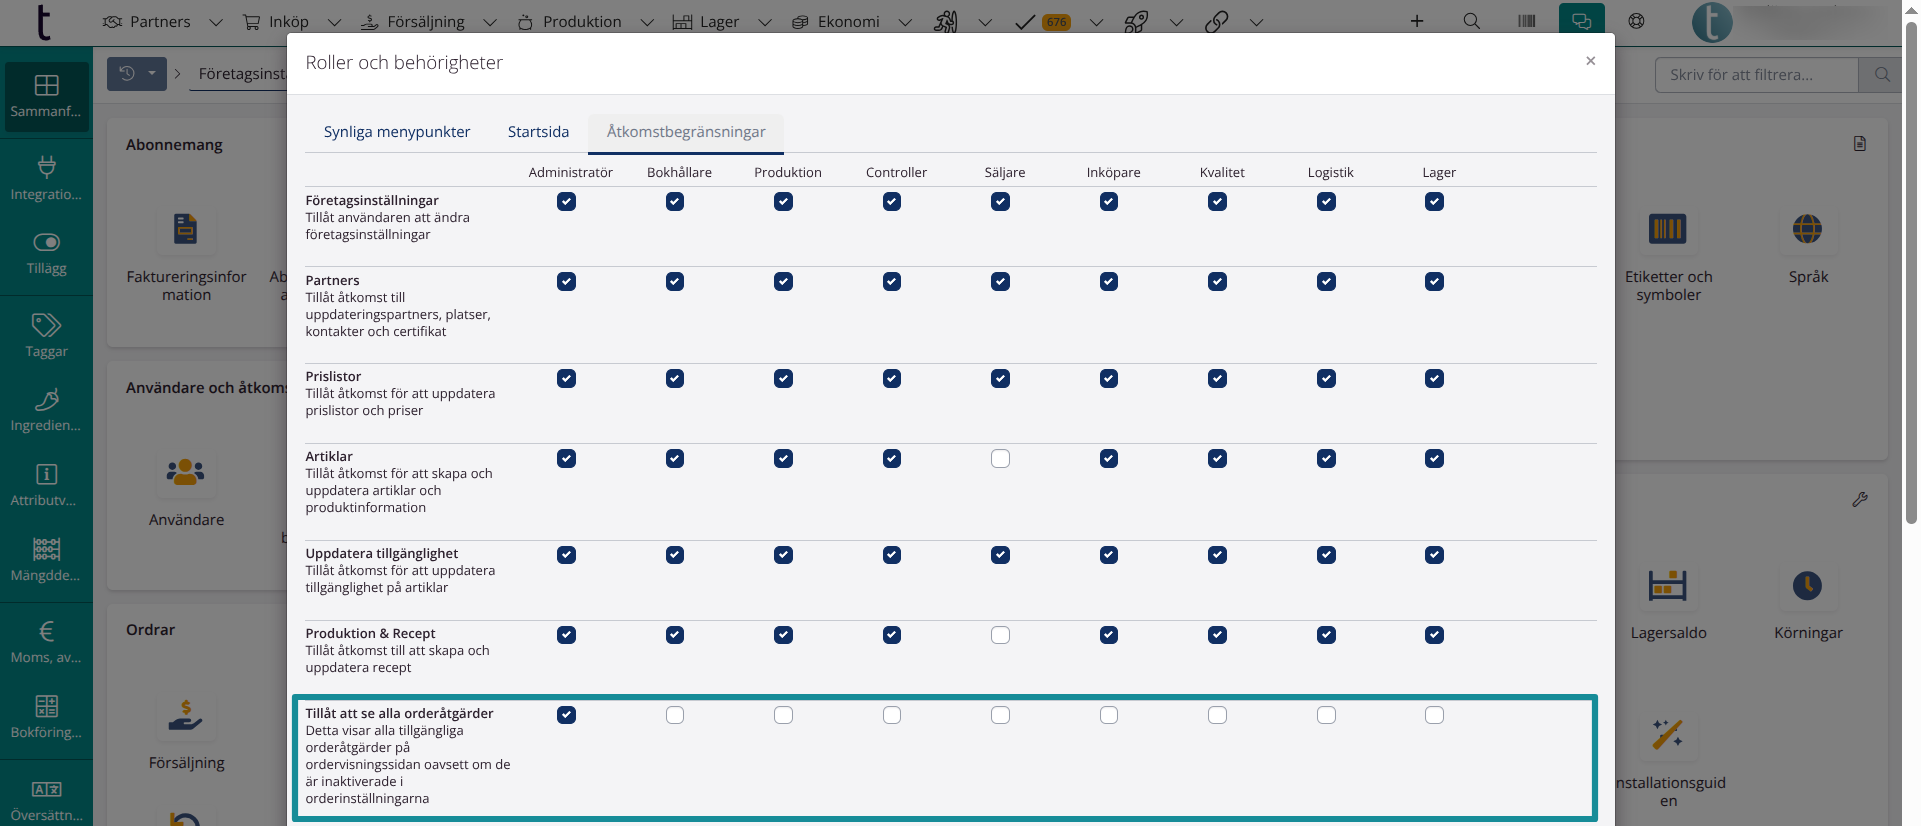Enable order actions checkbox for Bokhållare
This screenshot has width=1921, height=826.
coord(675,715)
